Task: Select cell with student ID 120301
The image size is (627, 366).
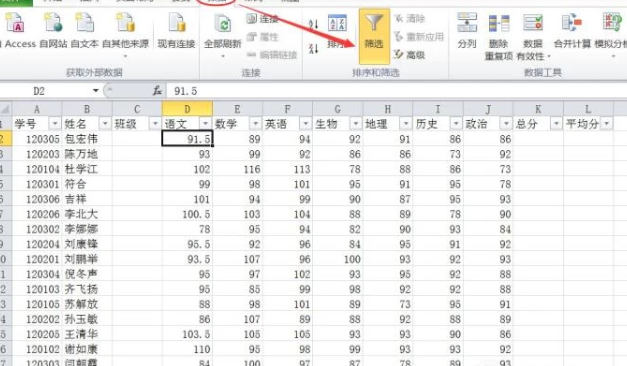Action: (x=37, y=184)
